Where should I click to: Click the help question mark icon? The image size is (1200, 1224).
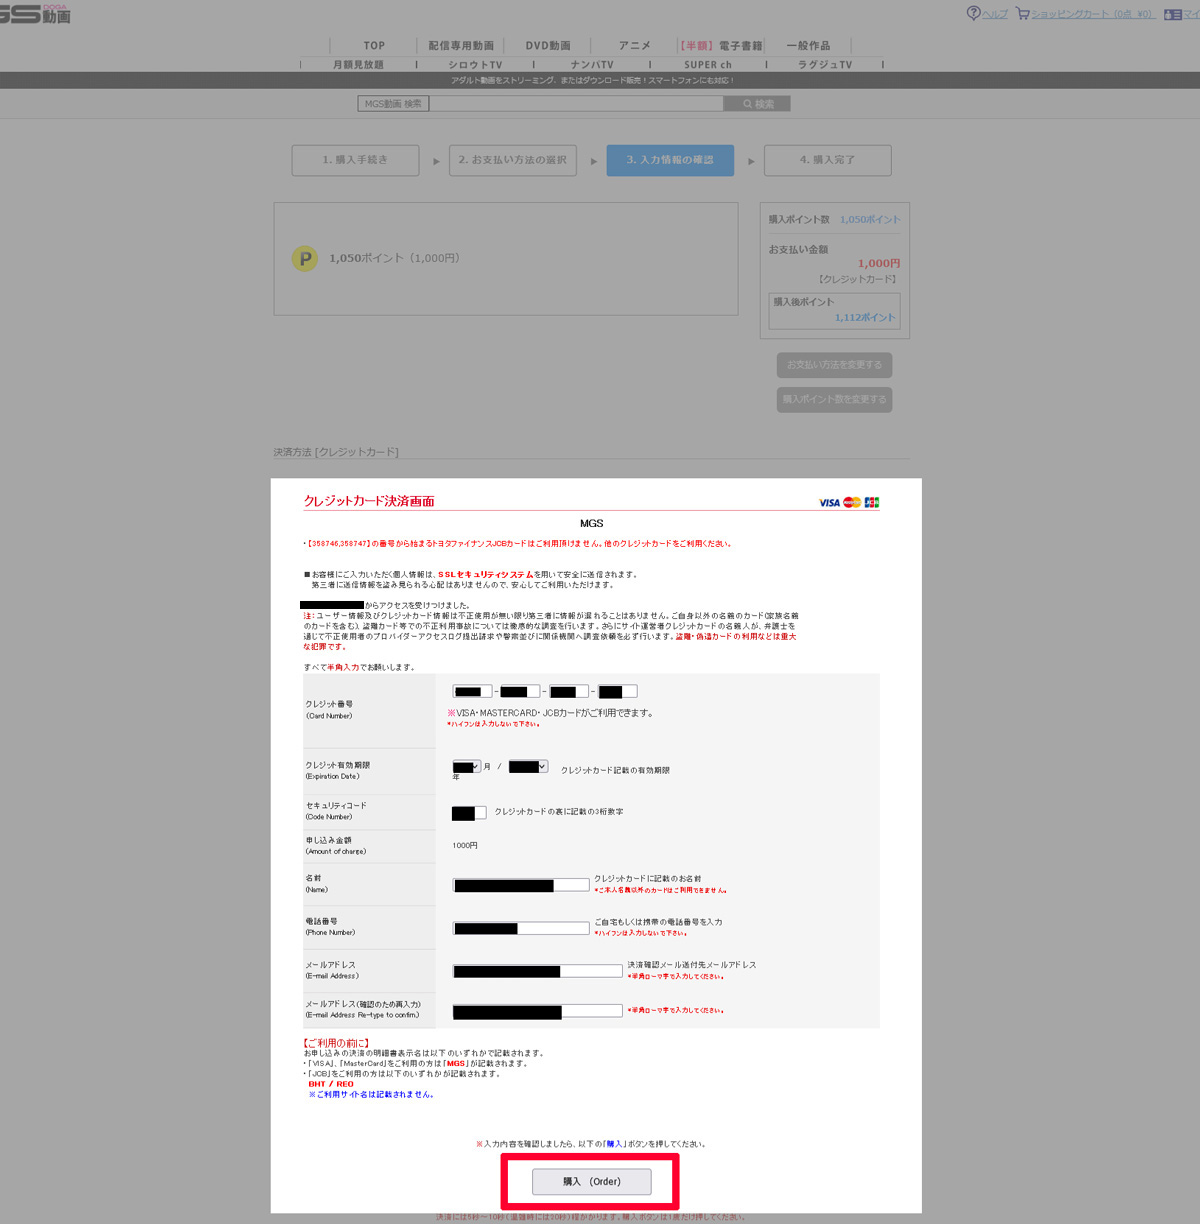pyautogui.click(x=973, y=13)
